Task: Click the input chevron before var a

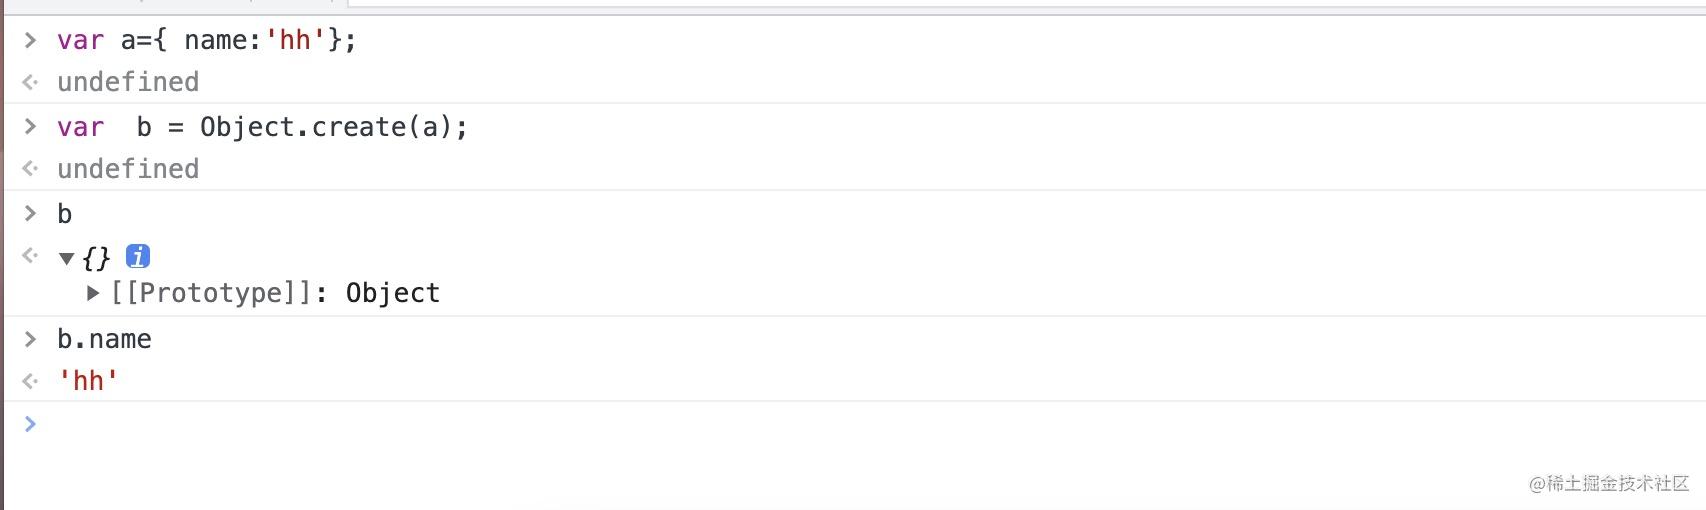Action: 30,40
